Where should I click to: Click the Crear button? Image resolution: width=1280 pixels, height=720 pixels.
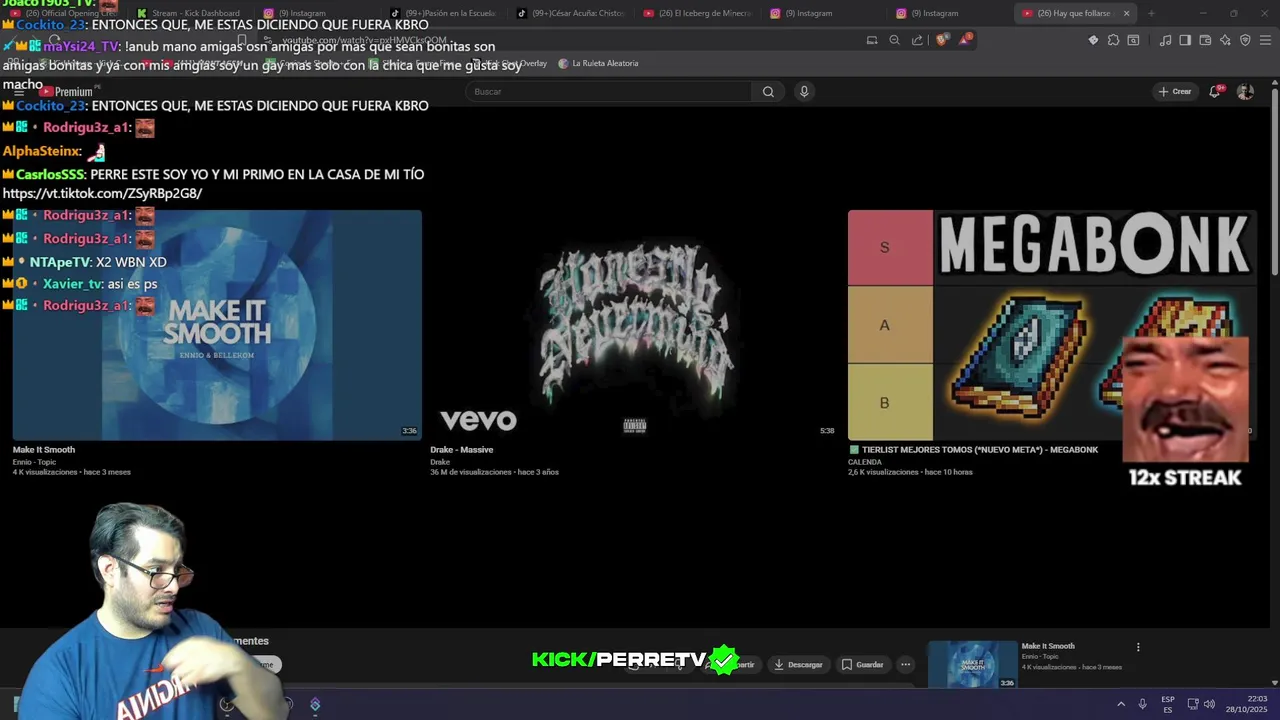pyautogui.click(x=1174, y=91)
